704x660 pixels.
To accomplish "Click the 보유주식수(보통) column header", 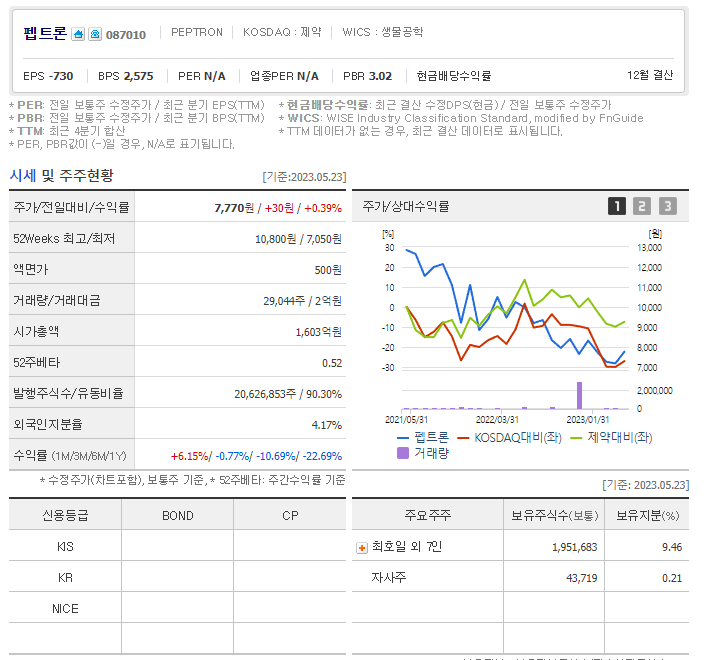I will [554, 515].
